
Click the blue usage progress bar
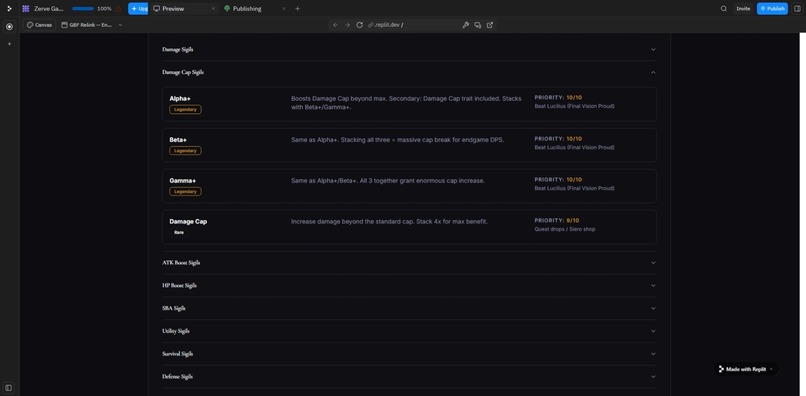coord(83,9)
